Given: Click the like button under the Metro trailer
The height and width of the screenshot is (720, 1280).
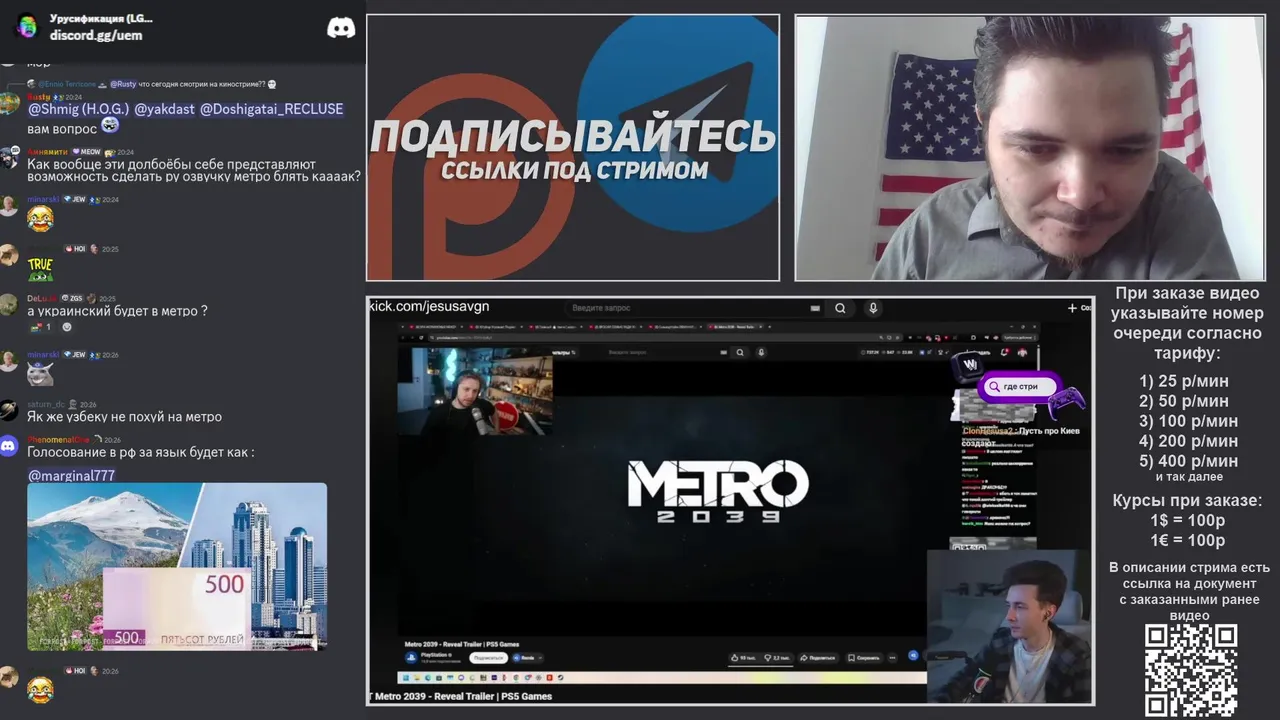Looking at the screenshot, I should click(745, 658).
